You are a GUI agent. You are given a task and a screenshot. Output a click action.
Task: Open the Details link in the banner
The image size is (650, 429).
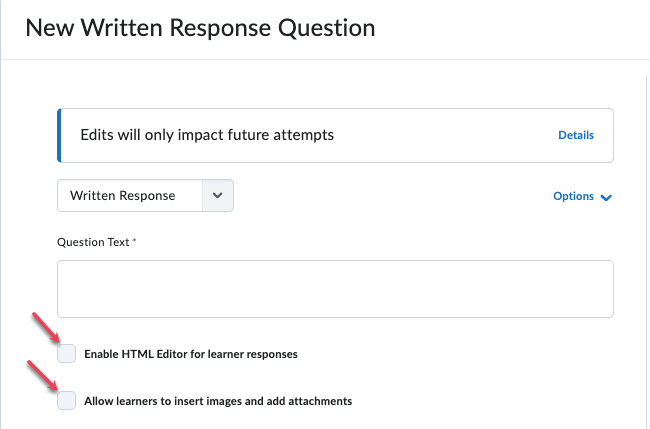pyautogui.click(x=576, y=135)
